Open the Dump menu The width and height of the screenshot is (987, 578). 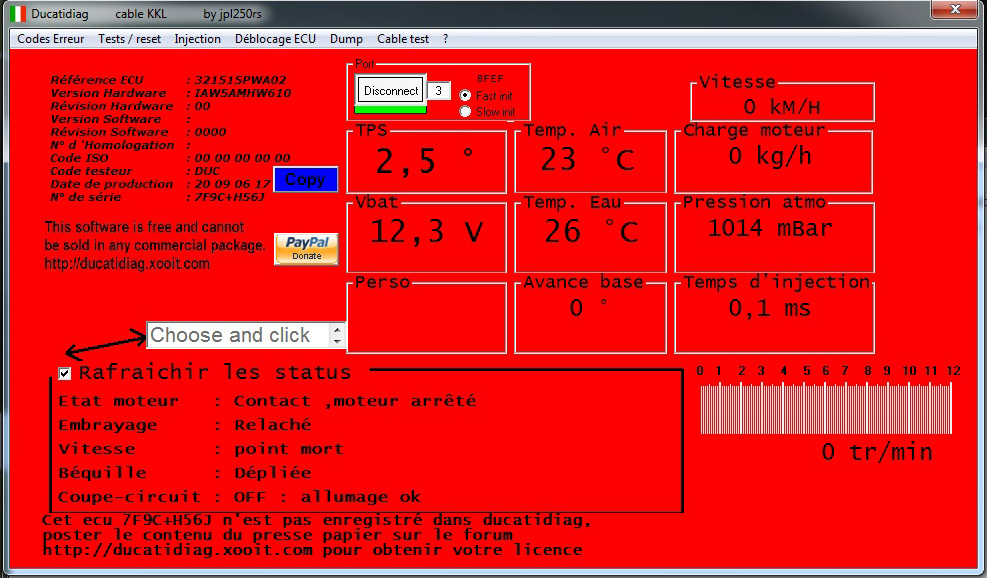[346, 39]
